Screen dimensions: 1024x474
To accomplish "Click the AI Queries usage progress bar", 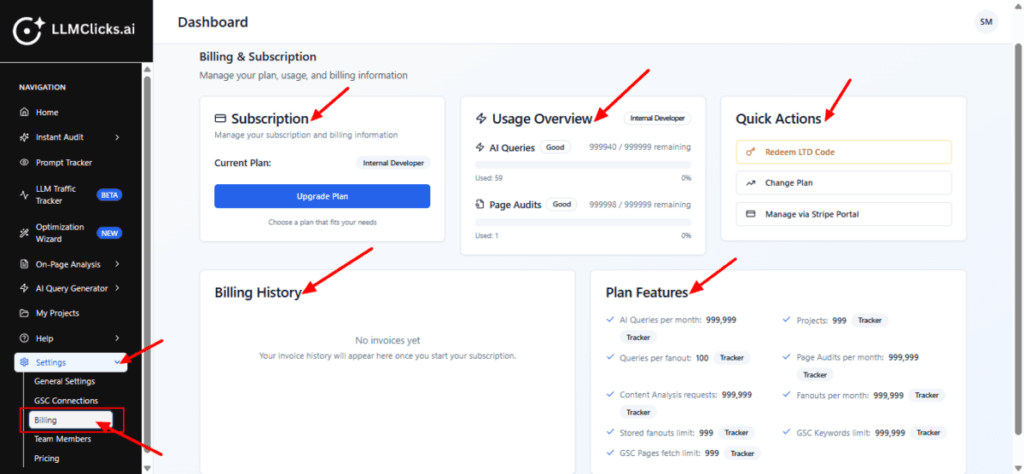I will (x=583, y=166).
